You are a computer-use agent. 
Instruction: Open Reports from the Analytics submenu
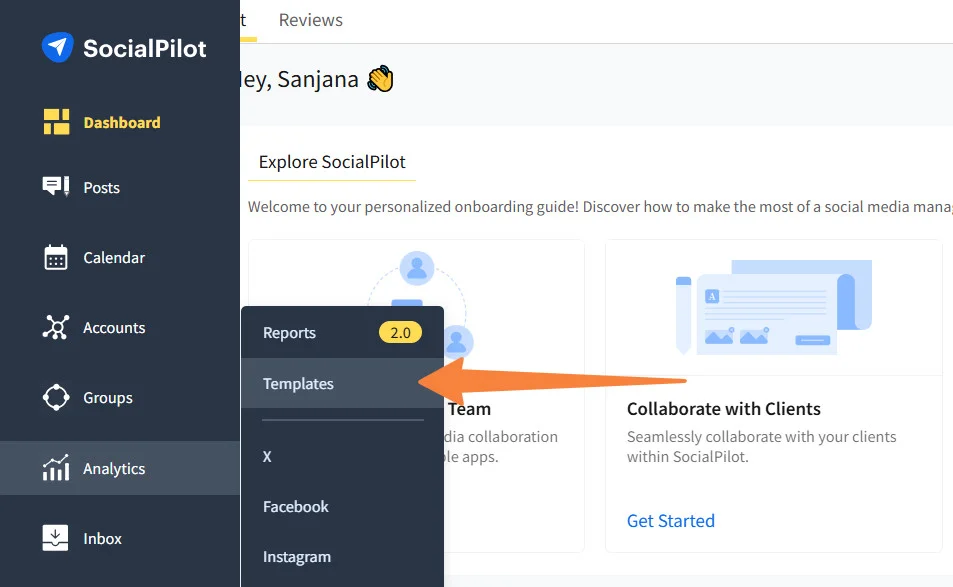coord(289,332)
